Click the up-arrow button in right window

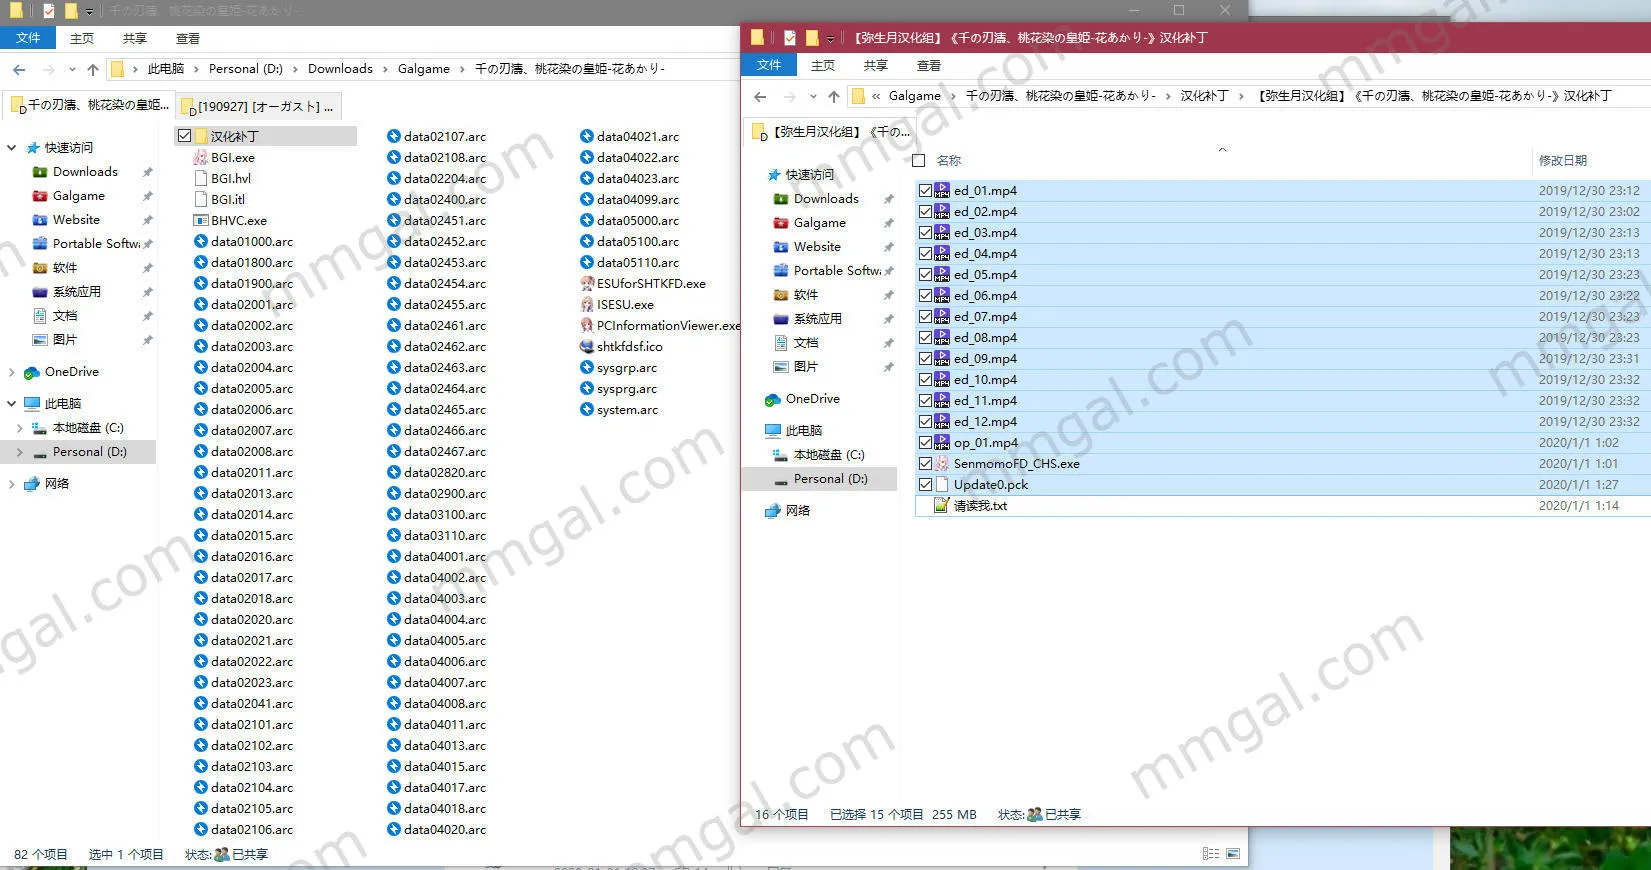(x=833, y=96)
